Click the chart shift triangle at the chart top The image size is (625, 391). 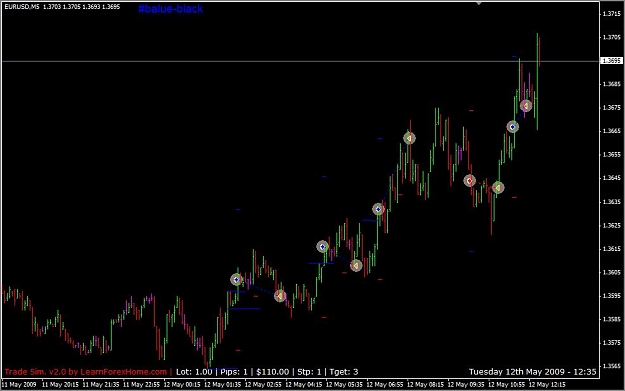point(479,3)
